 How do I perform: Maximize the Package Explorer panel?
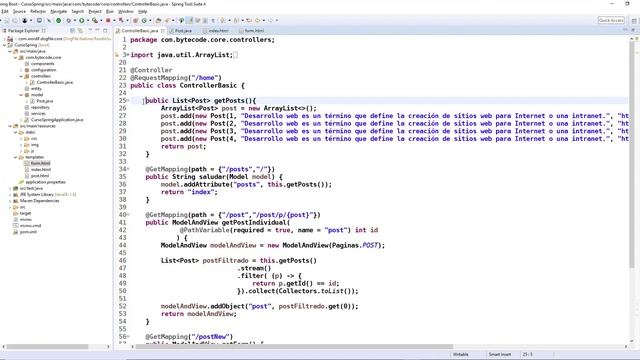[105, 31]
